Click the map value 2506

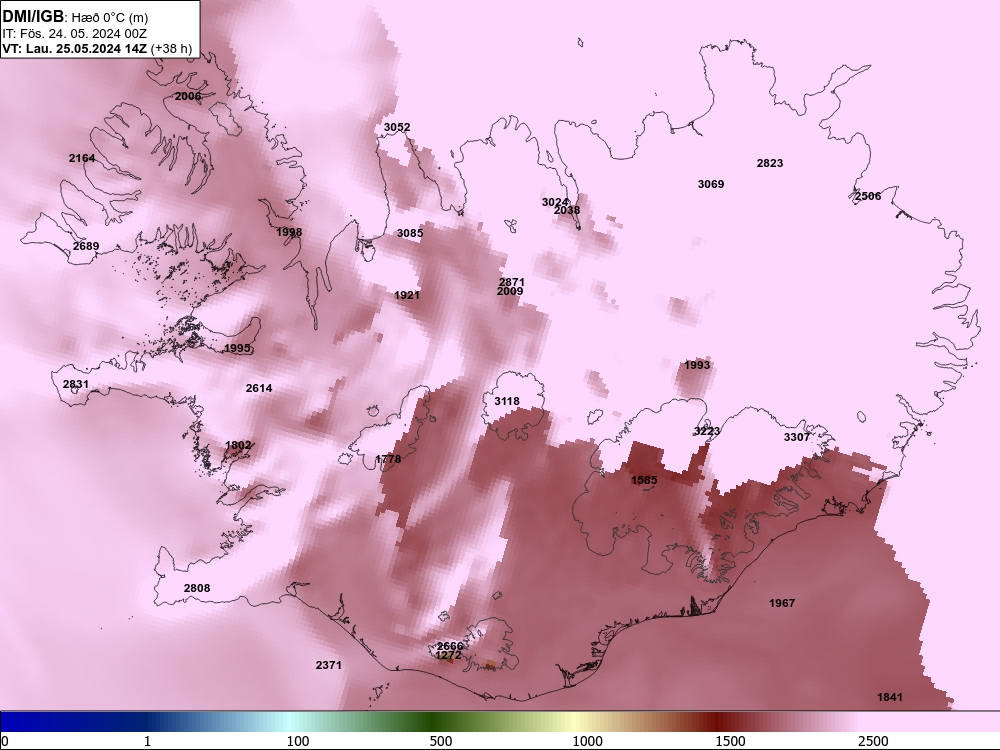[868, 196]
